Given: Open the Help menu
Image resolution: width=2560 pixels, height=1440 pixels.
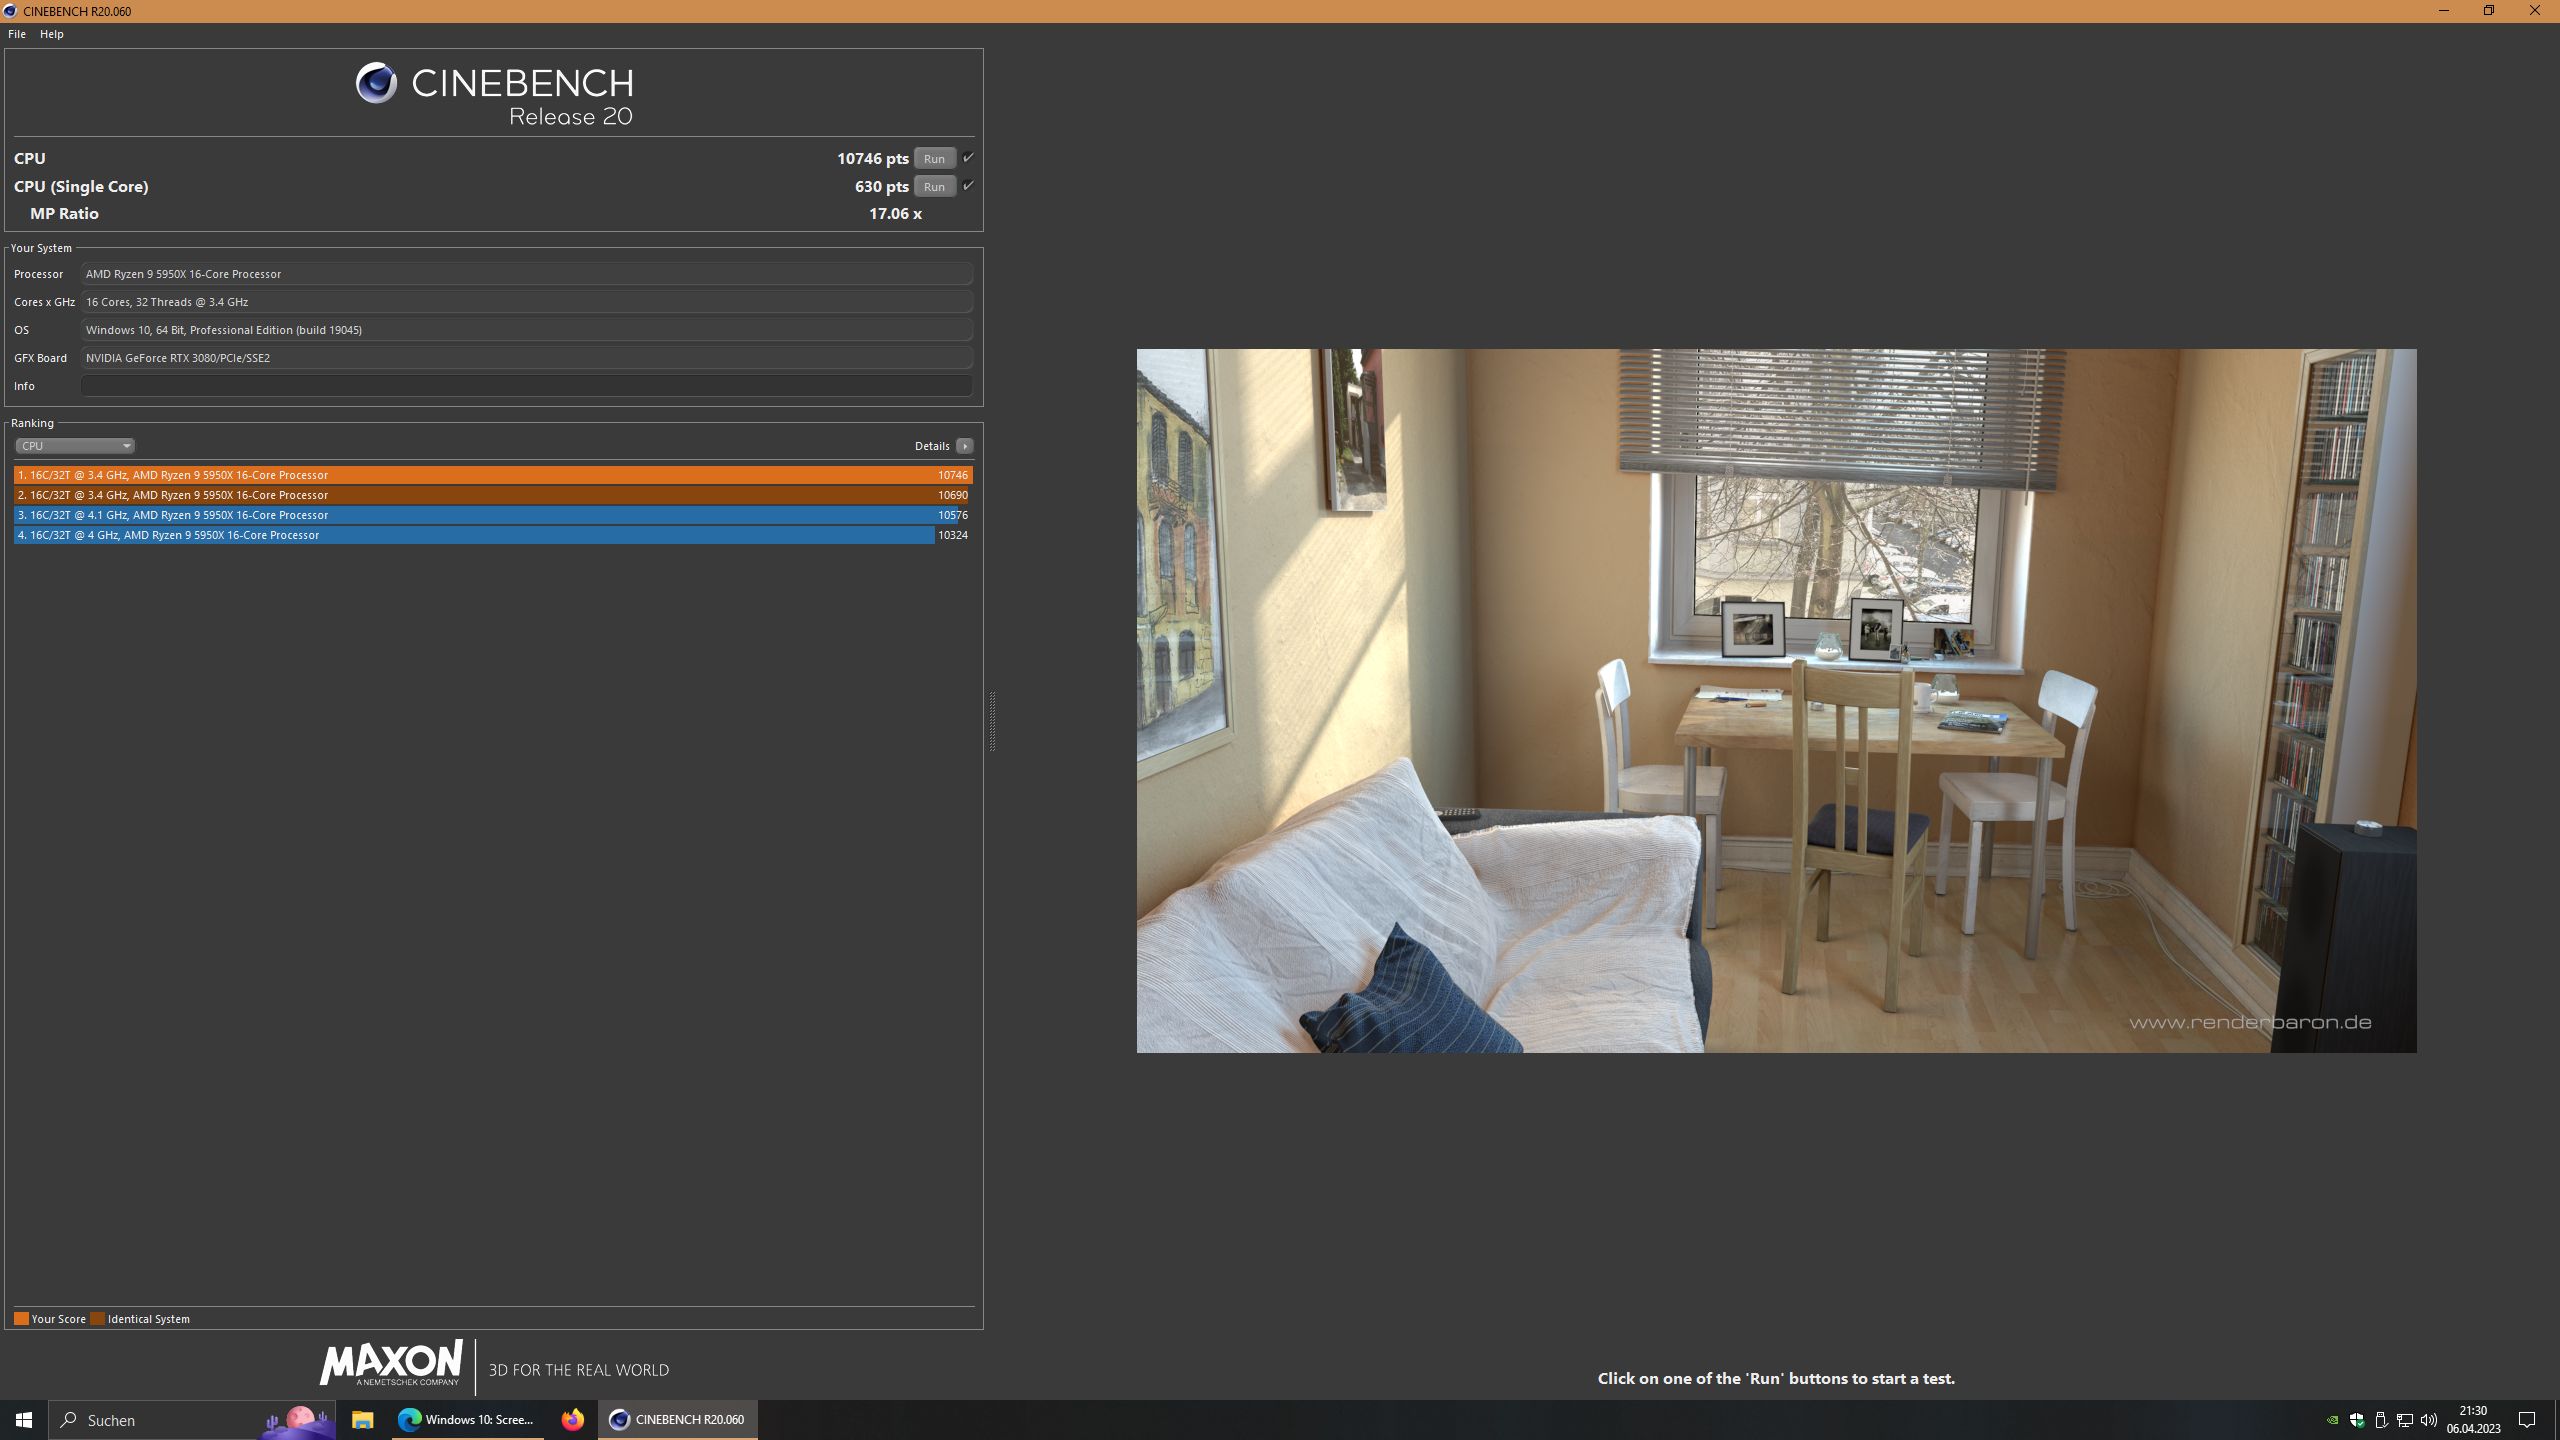Looking at the screenshot, I should [52, 34].
